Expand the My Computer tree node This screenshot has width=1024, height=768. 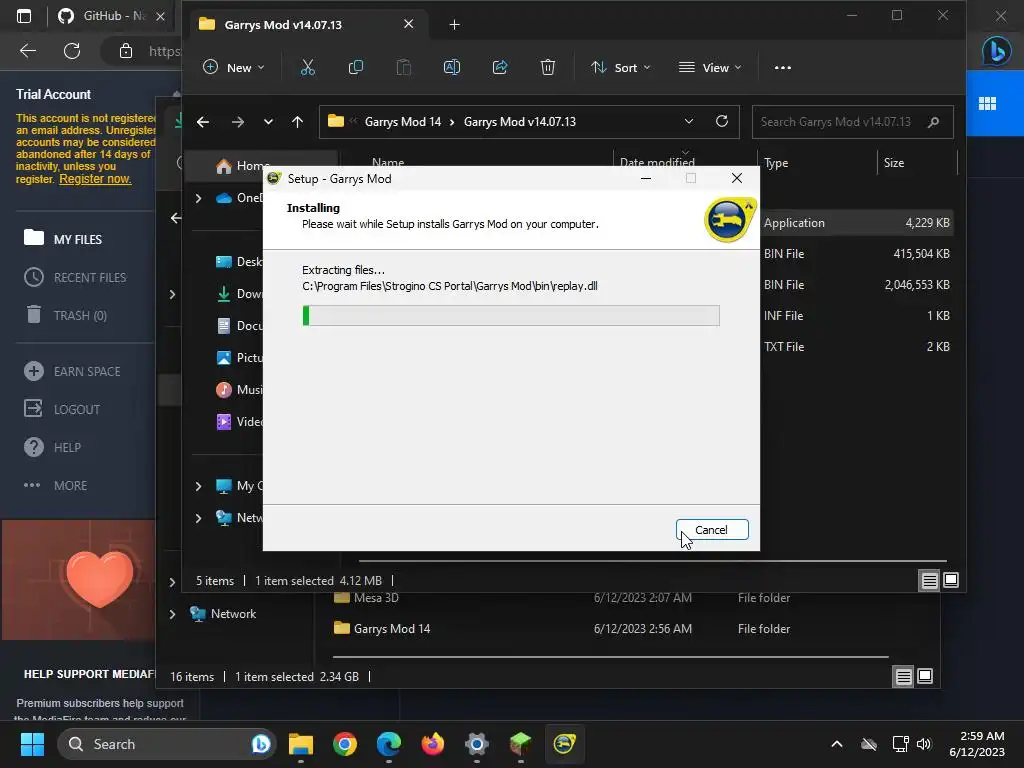(199, 486)
